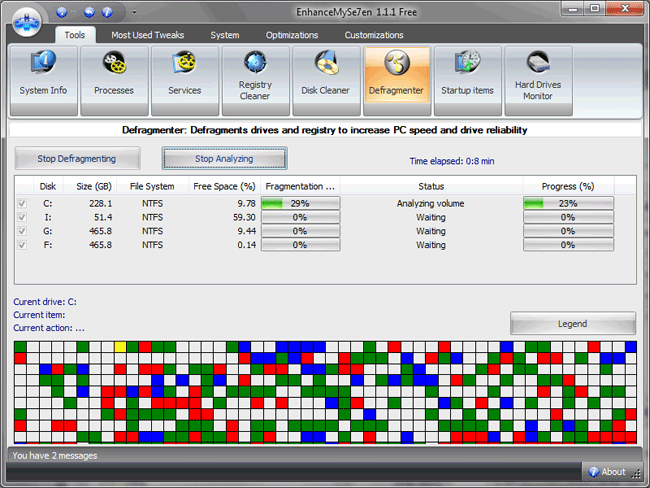Image resolution: width=650 pixels, height=488 pixels.
Task: Open the Processes tool
Action: point(114,80)
